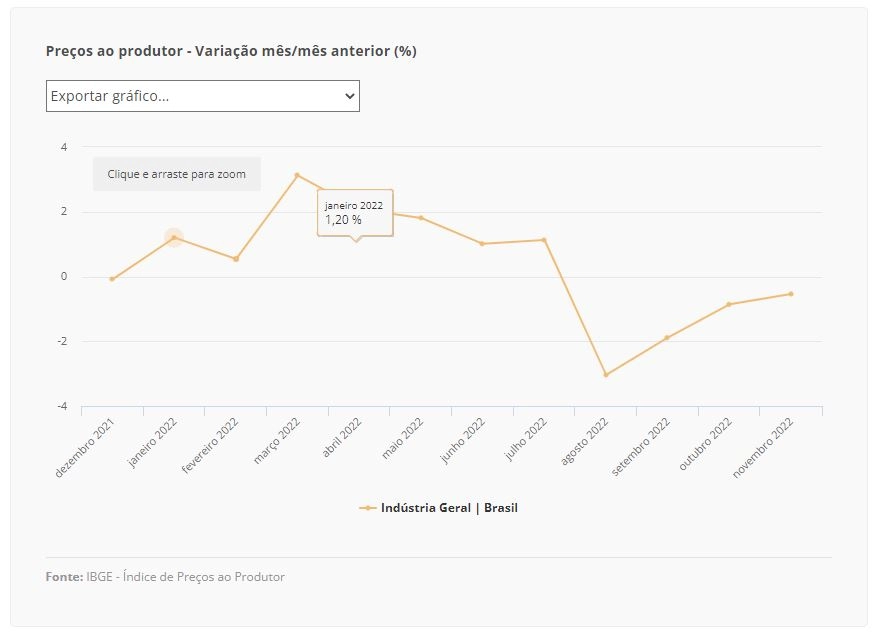Select the maio 2022 data point
The image size is (876, 635).
pyautogui.click(x=421, y=218)
